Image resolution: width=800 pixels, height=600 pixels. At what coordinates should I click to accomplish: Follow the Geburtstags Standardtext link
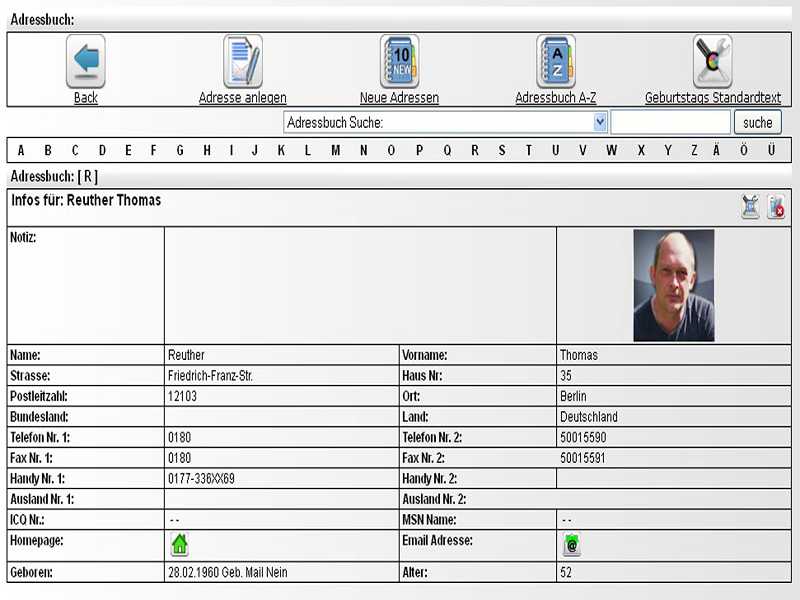coord(712,98)
